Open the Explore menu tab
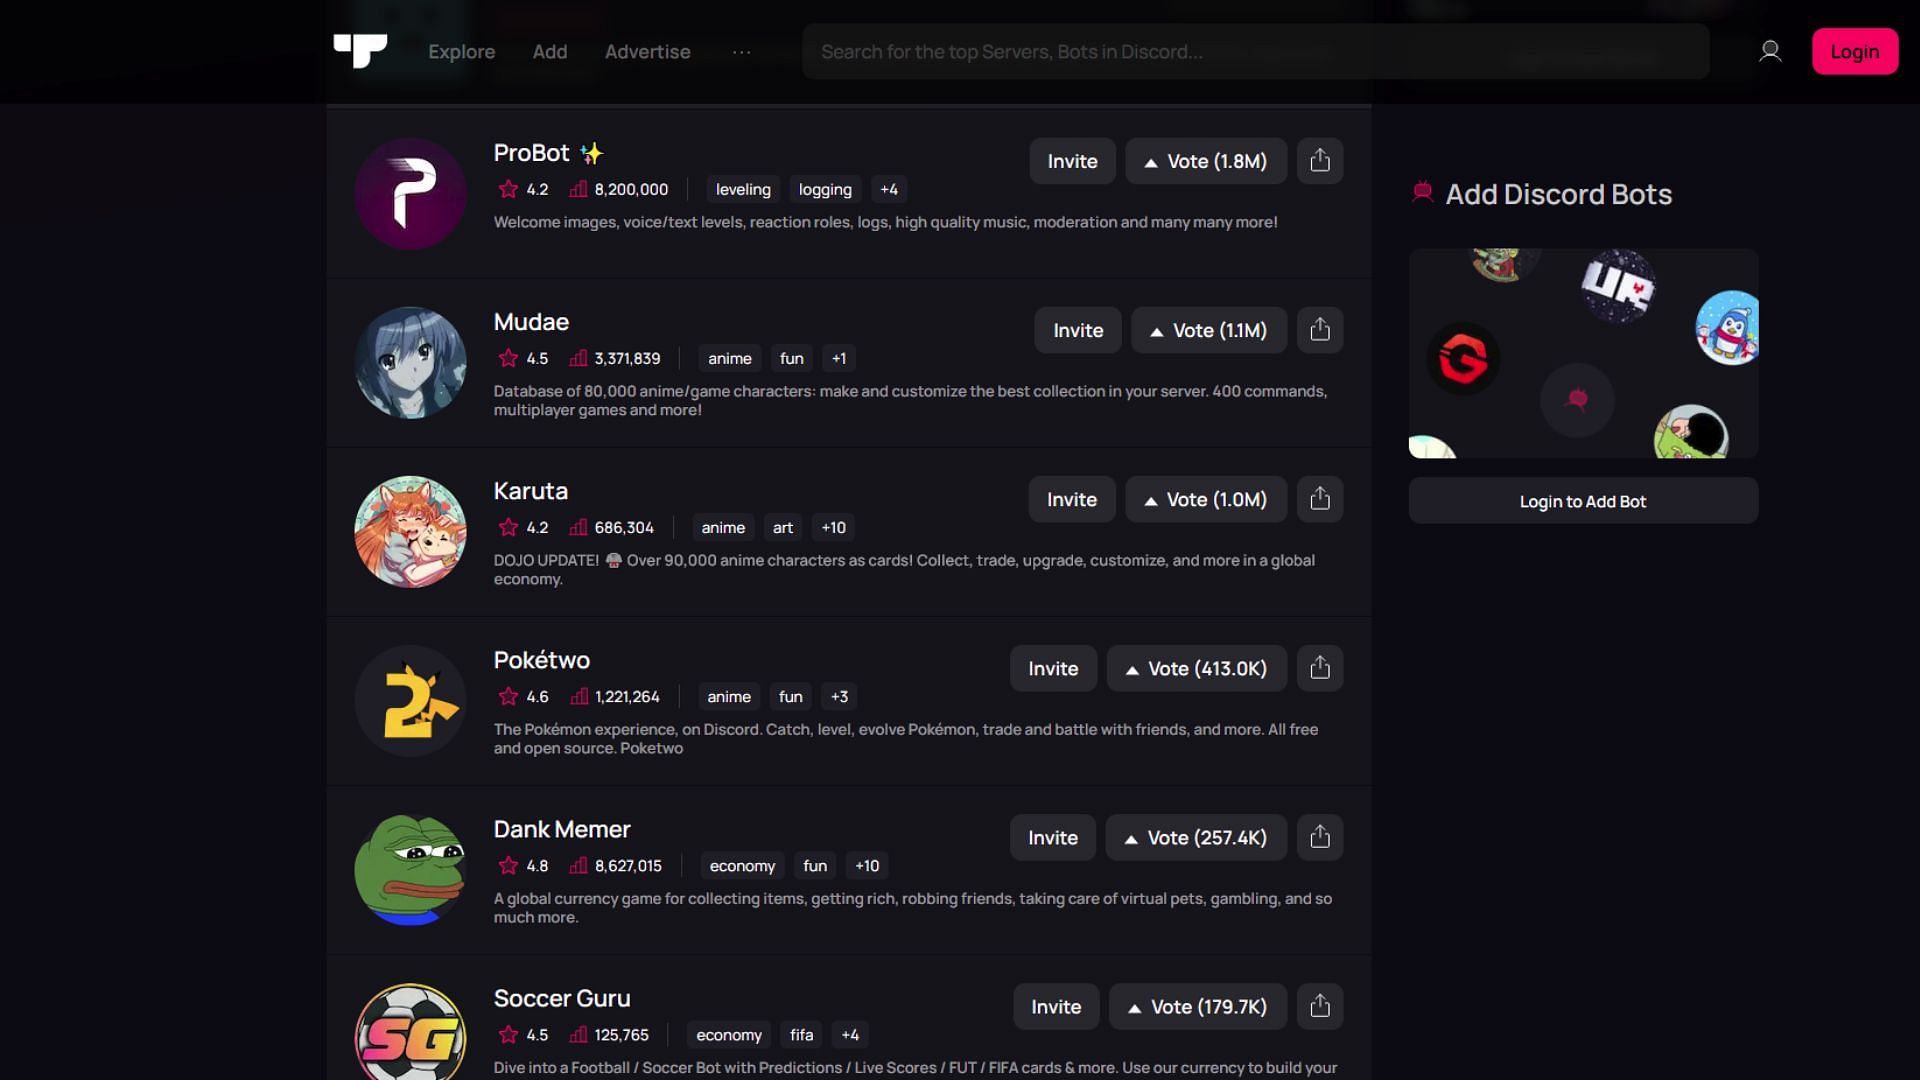The width and height of the screenshot is (1920, 1080). (462, 50)
